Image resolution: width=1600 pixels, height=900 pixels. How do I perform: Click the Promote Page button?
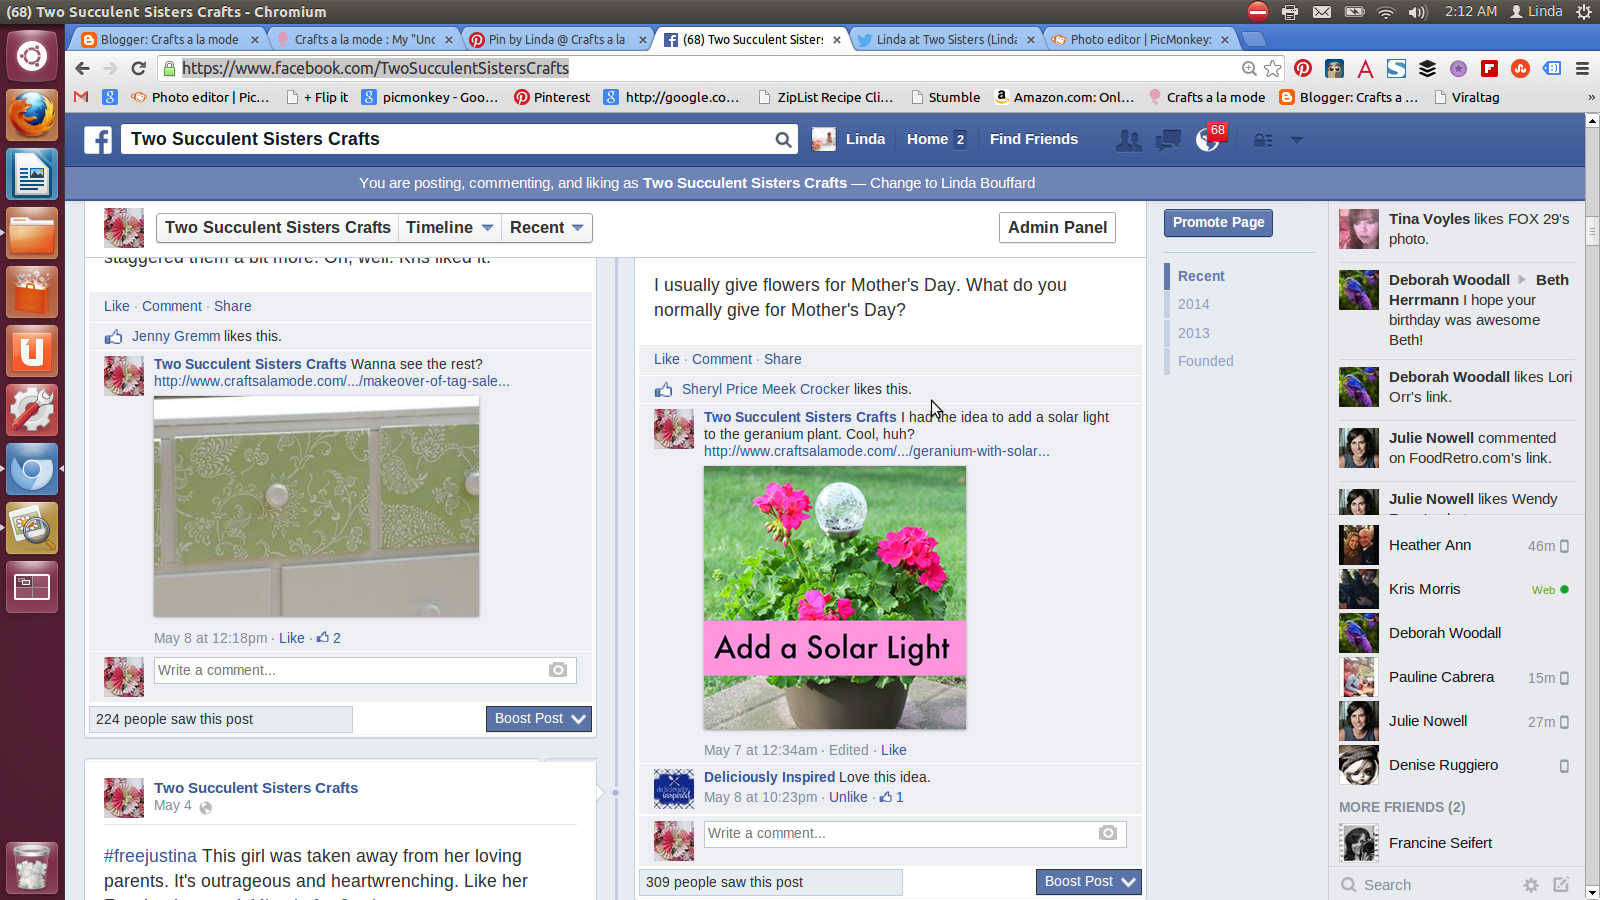click(x=1218, y=222)
